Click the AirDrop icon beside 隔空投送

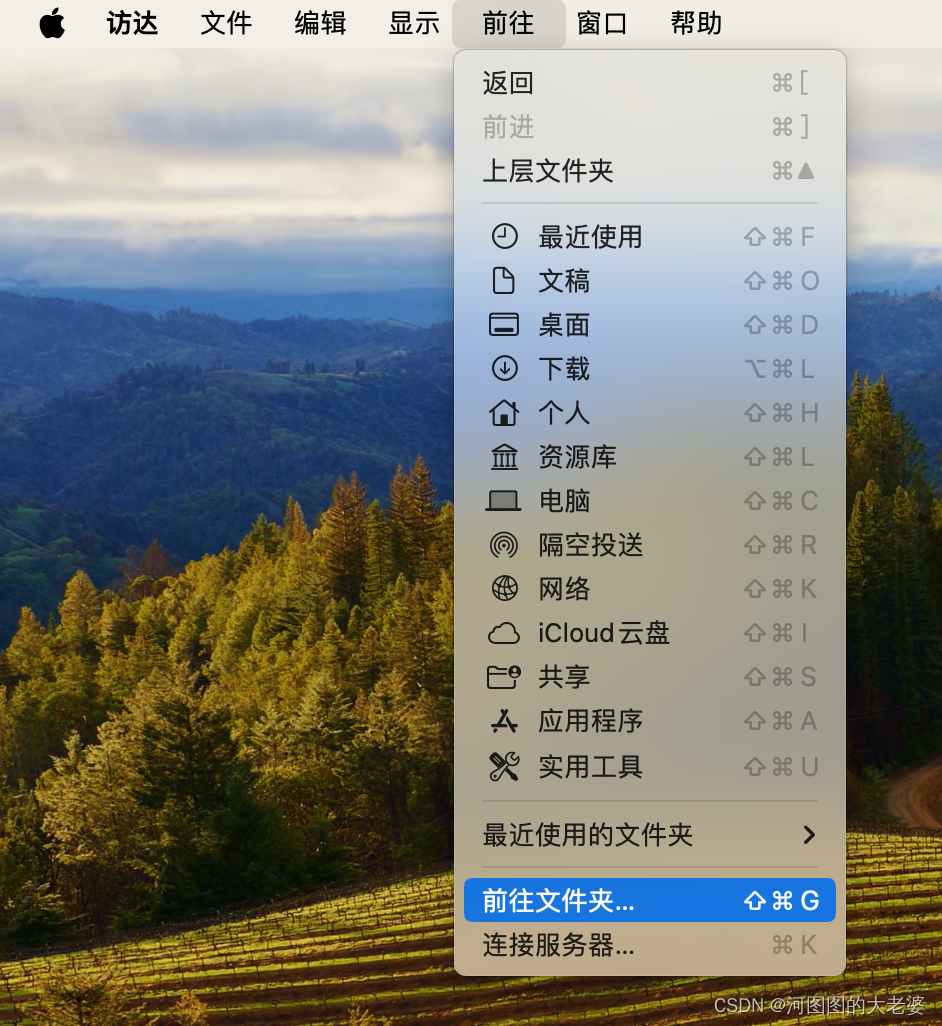504,545
